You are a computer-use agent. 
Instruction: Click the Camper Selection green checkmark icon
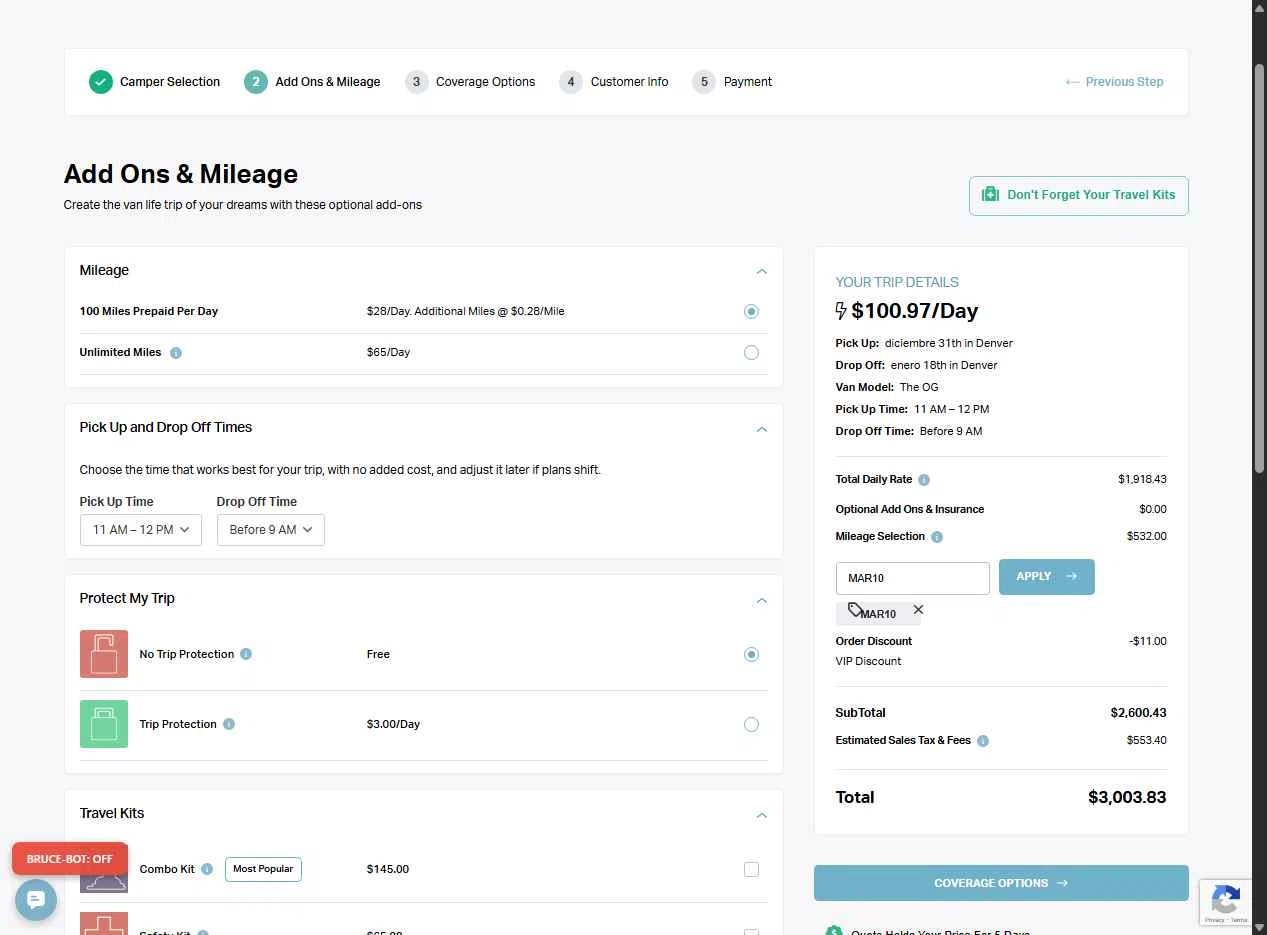pos(100,82)
